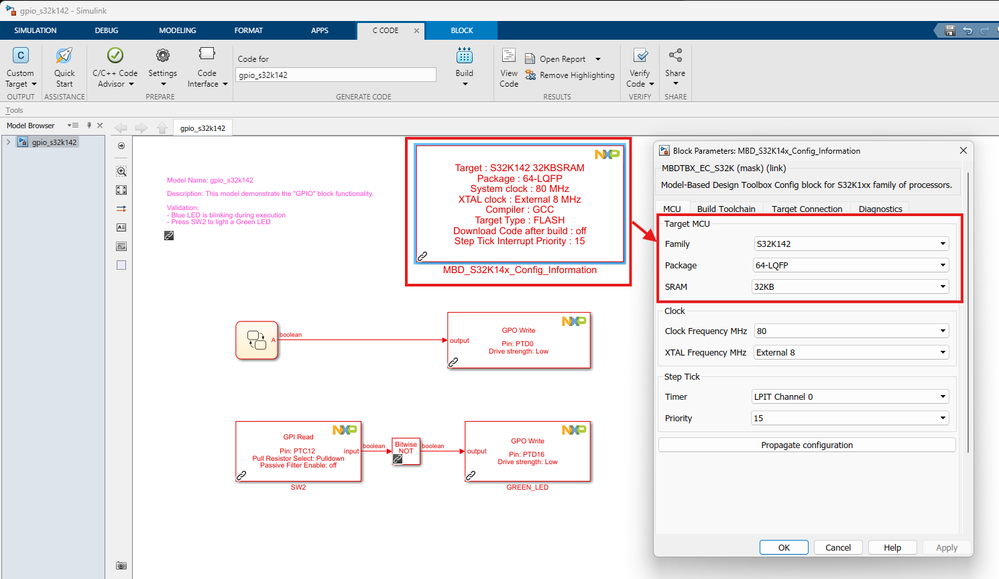Add an Area box from palette

(x=121, y=265)
